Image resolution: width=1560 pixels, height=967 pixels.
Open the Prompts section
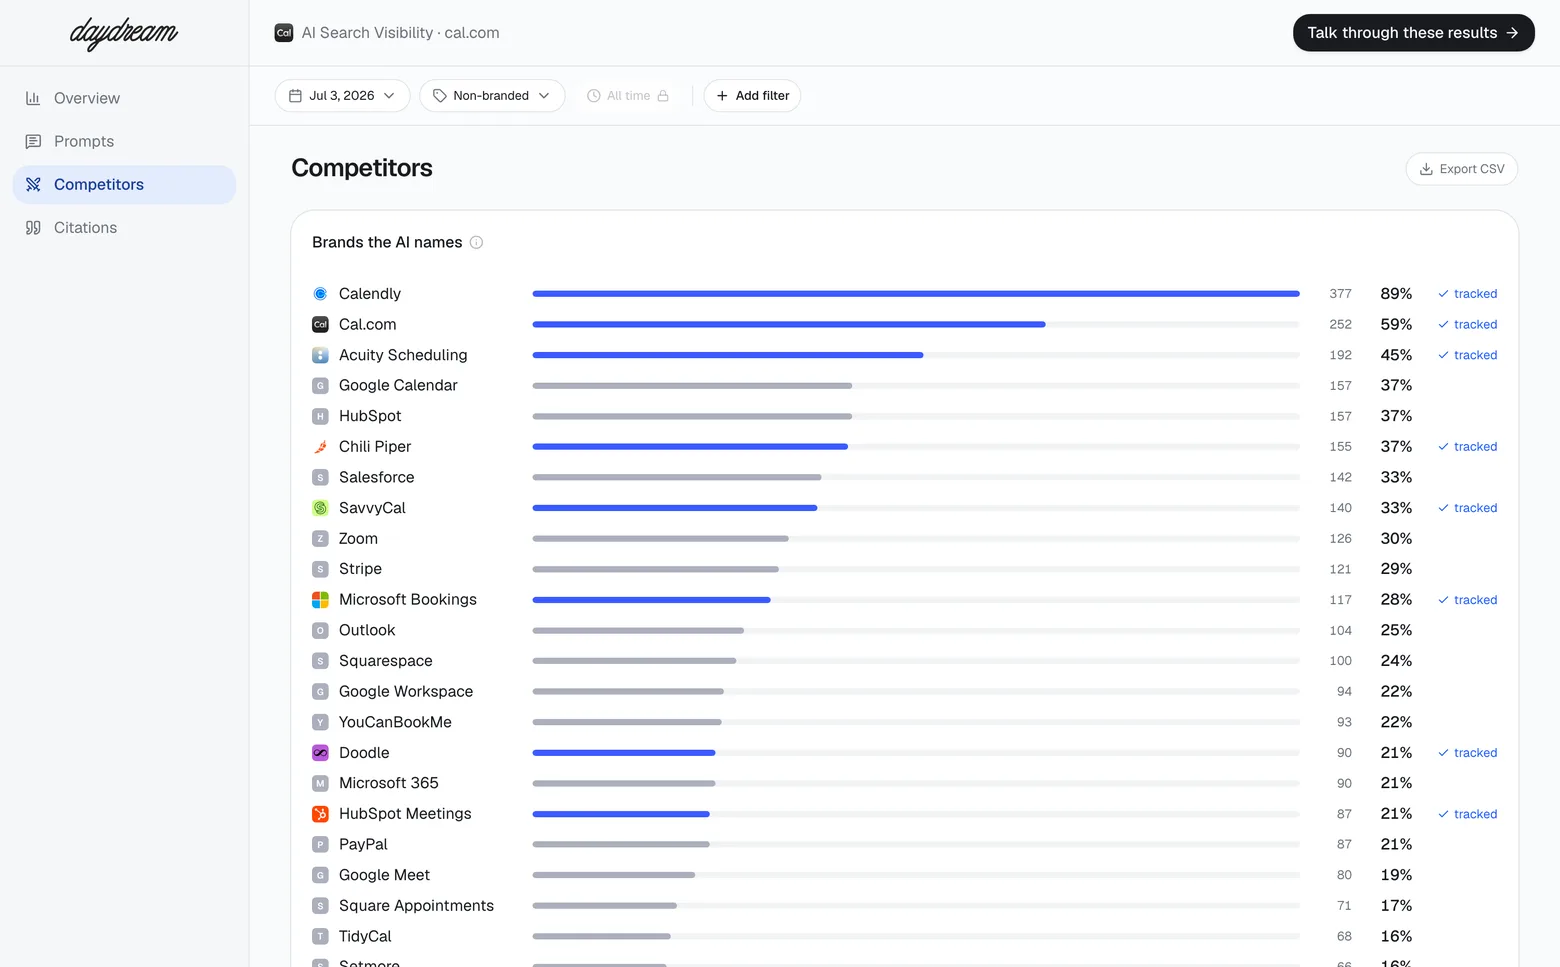coord(124,141)
